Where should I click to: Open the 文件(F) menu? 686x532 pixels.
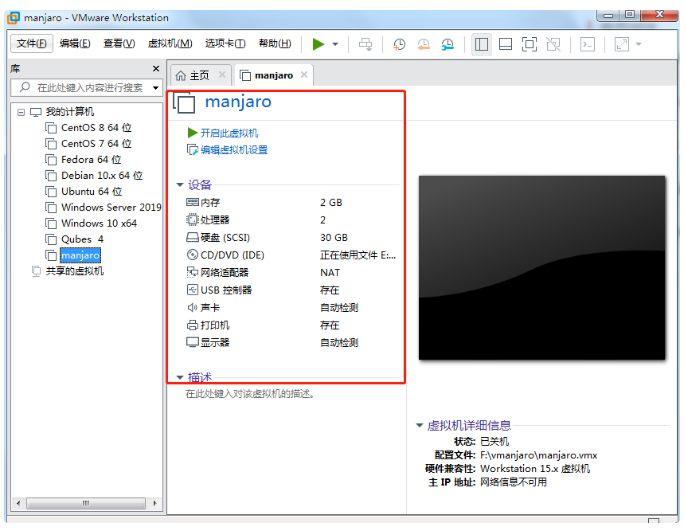(32, 43)
